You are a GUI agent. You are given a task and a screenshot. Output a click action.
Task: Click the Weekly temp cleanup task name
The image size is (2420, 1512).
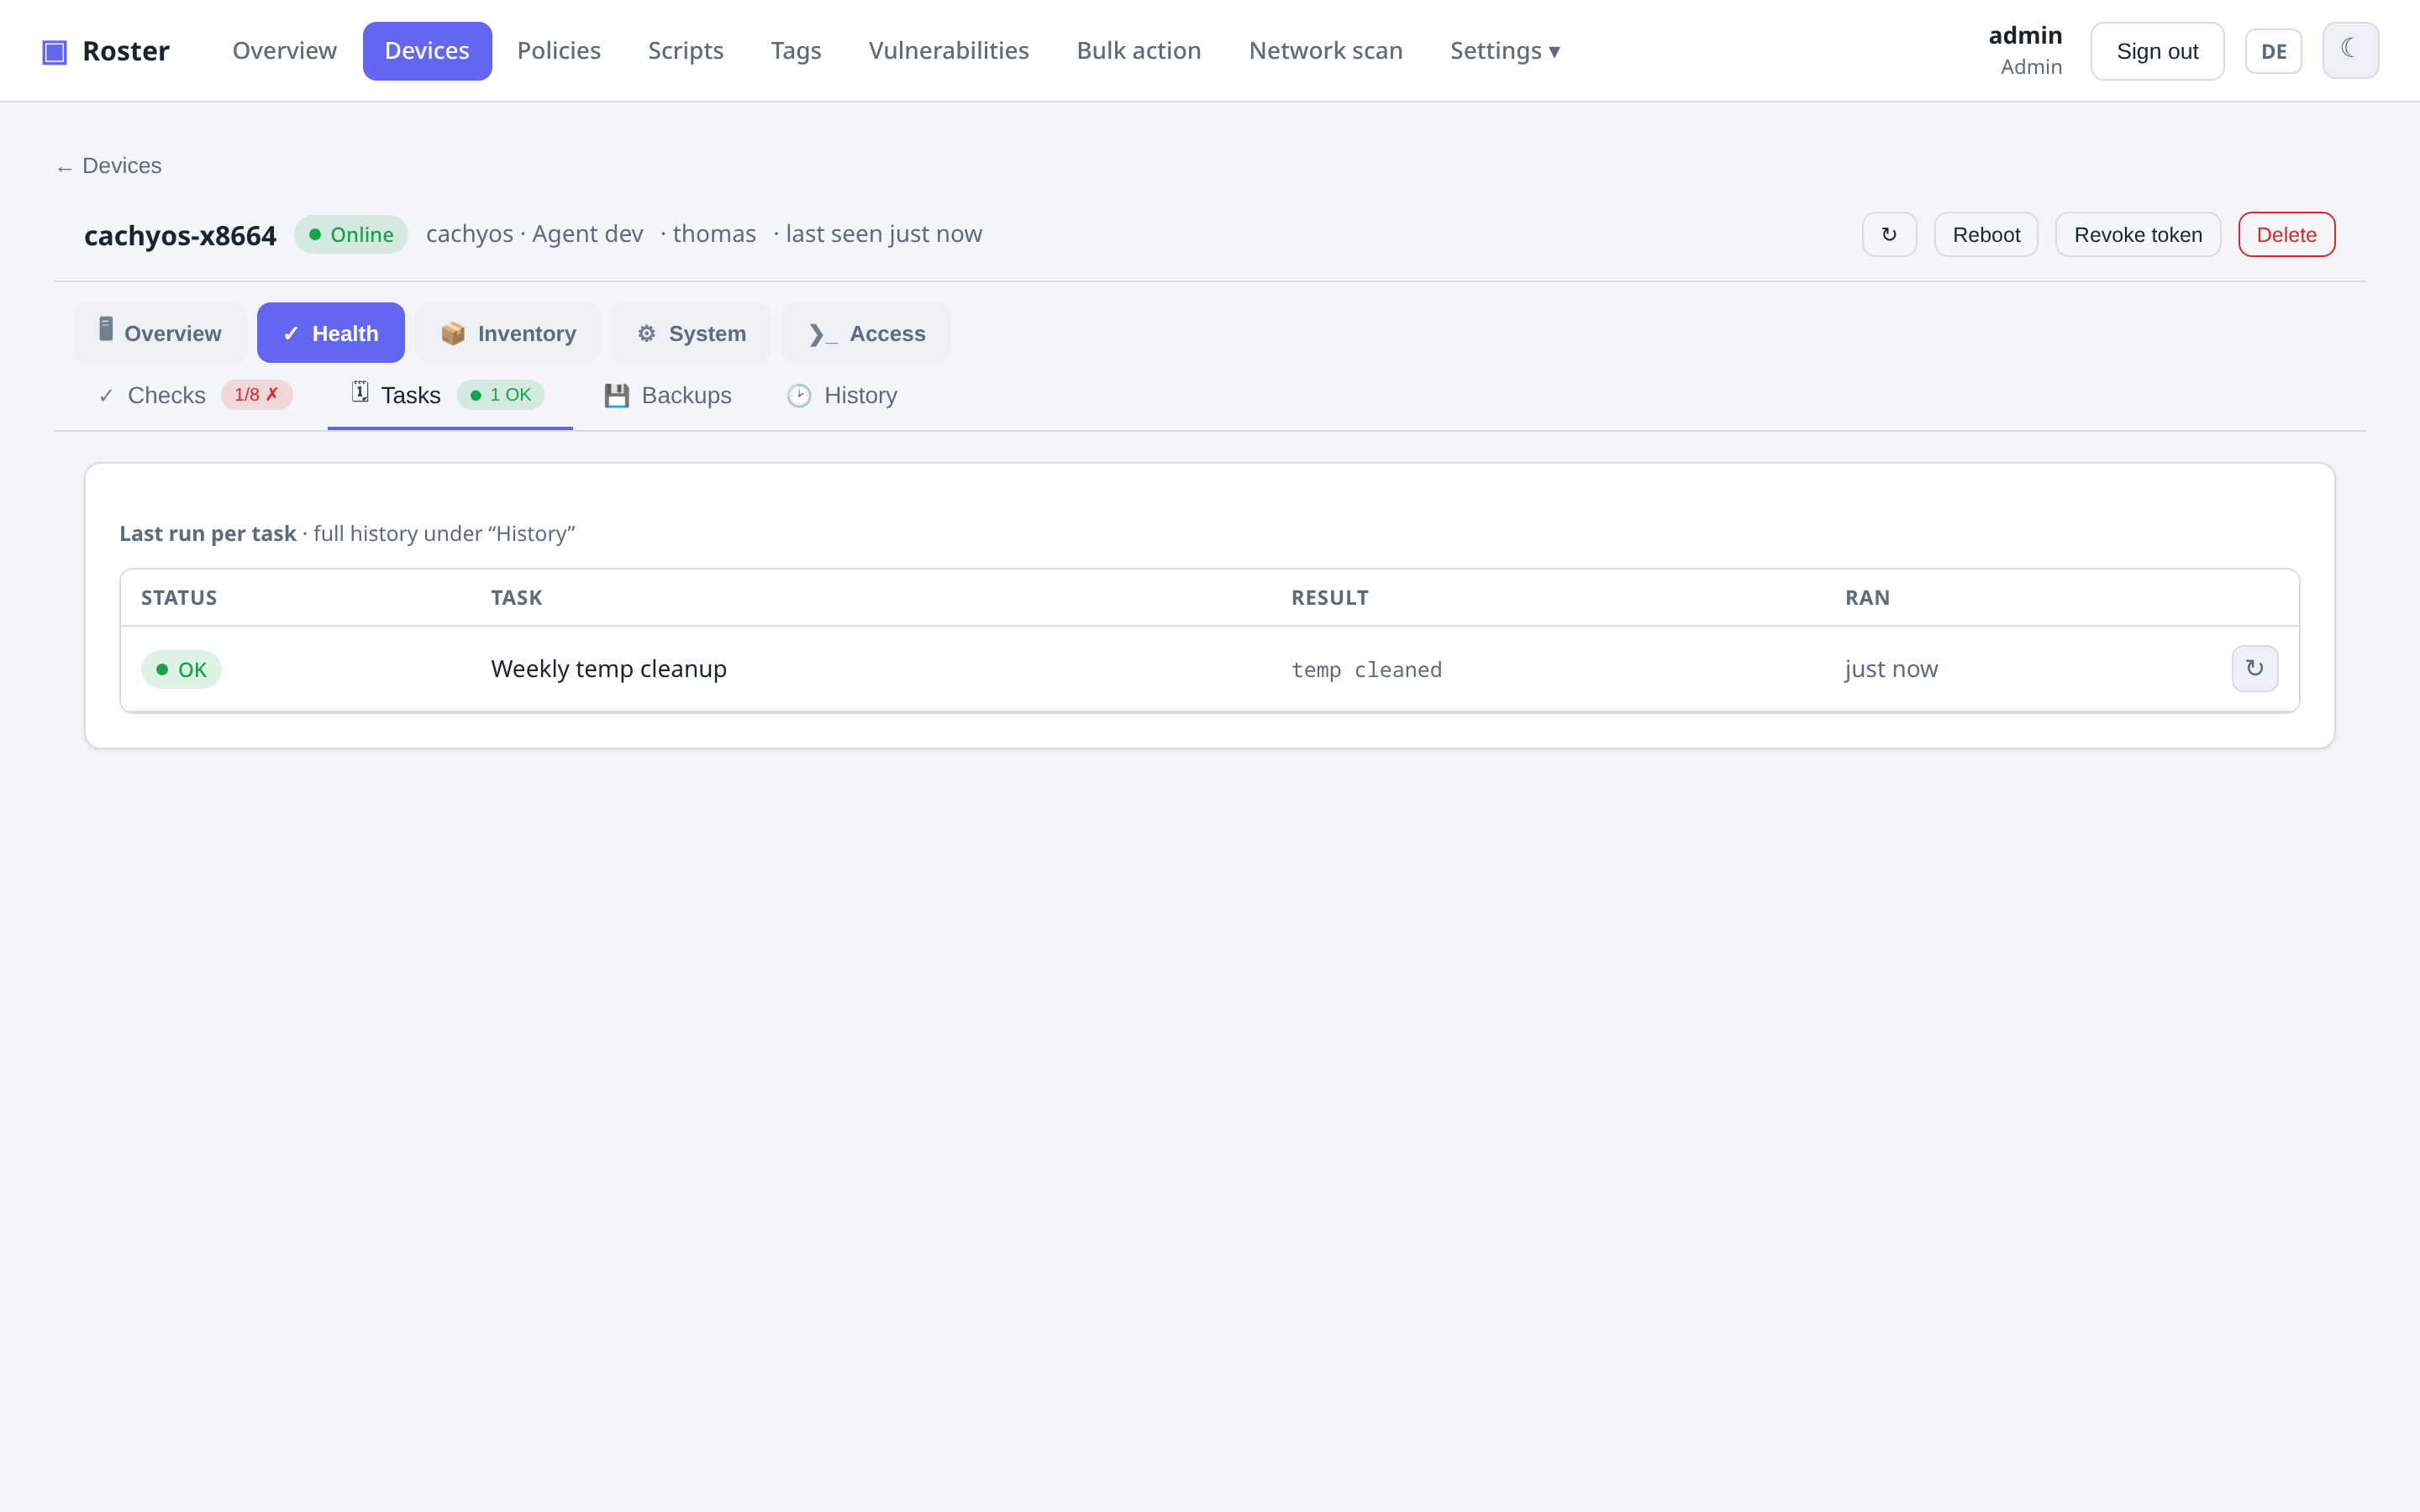point(609,669)
